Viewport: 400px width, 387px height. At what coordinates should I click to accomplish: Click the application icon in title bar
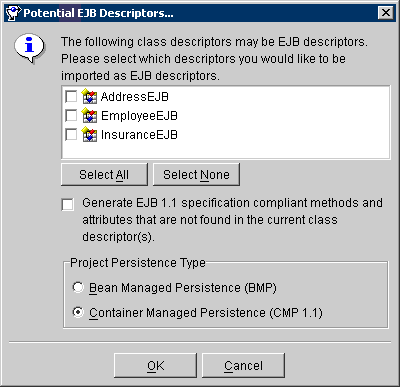tap(13, 13)
